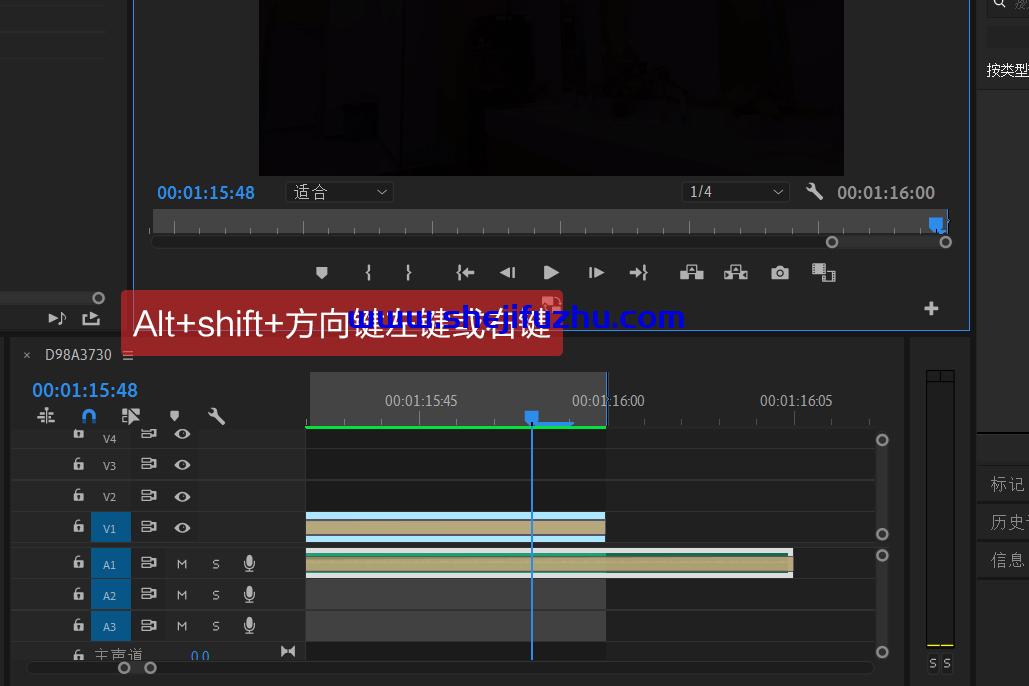Click the Export Frame camera icon
This screenshot has width=1029, height=686.
click(x=780, y=273)
